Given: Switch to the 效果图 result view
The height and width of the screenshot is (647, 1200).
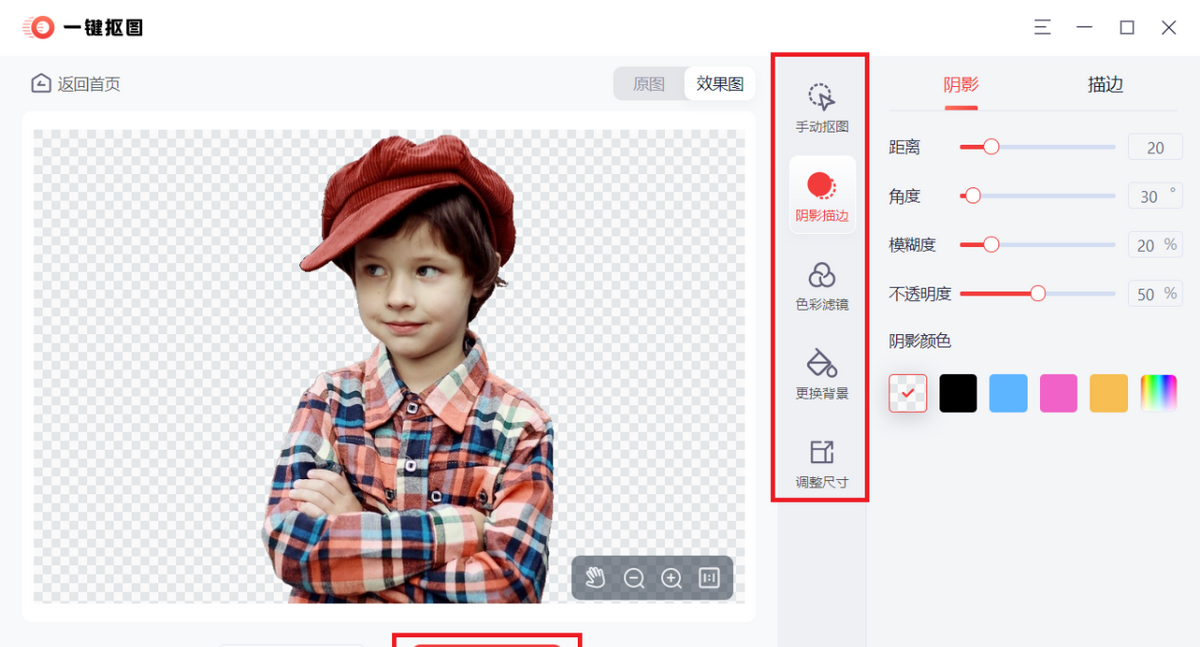Looking at the screenshot, I should tap(720, 84).
